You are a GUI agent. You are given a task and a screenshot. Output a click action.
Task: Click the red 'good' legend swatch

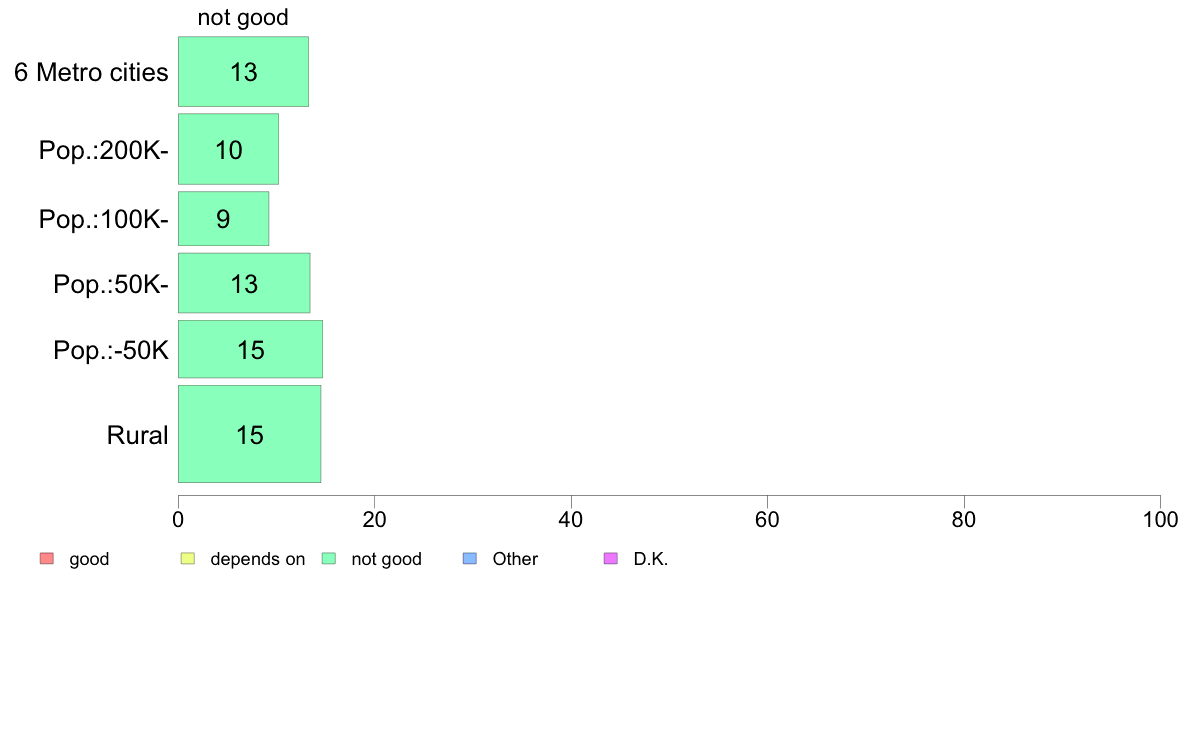46,559
